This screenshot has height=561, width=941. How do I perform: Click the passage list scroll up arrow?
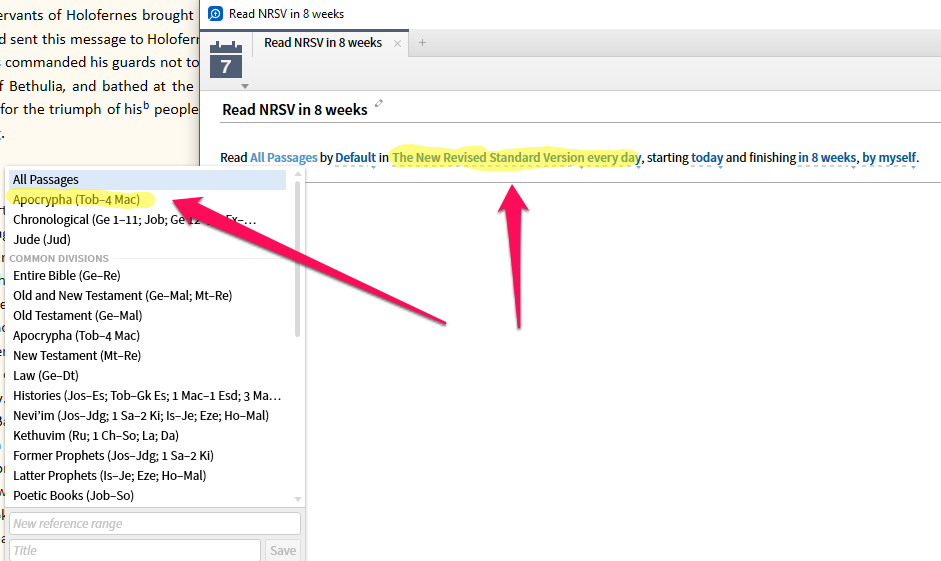point(298,174)
